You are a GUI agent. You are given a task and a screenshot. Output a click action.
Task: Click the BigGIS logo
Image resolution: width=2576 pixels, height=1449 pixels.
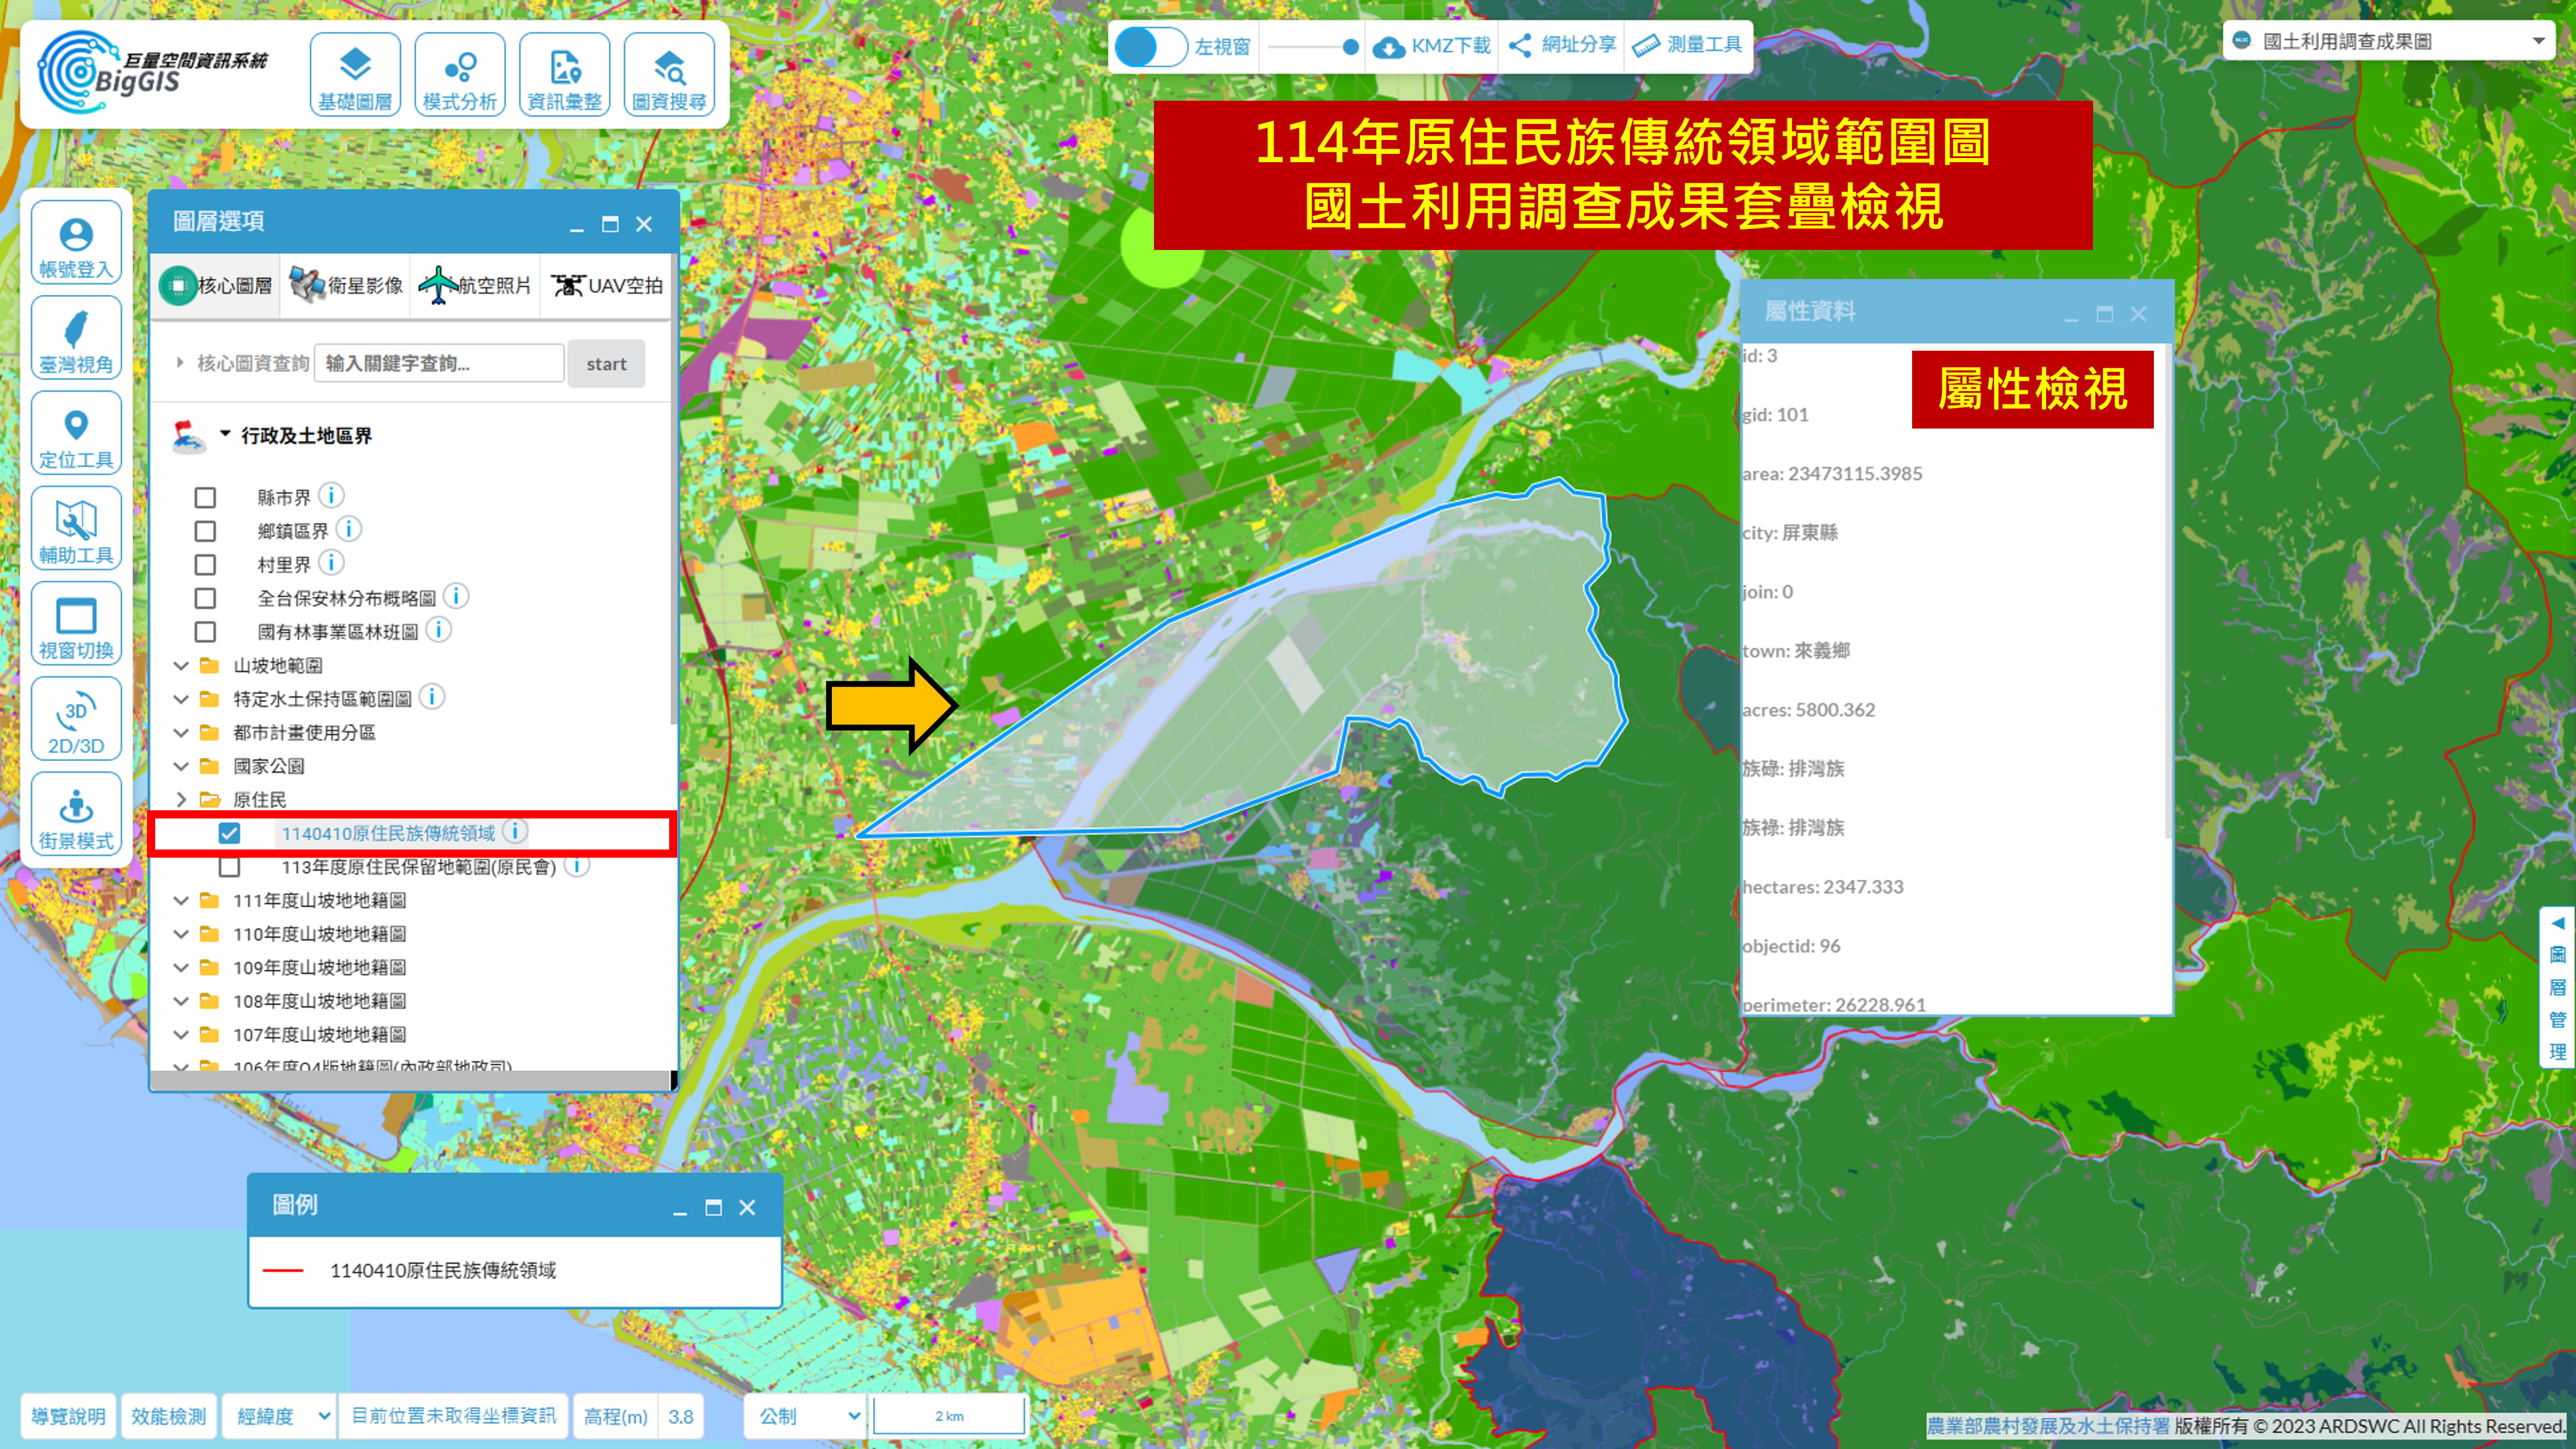tap(152, 71)
